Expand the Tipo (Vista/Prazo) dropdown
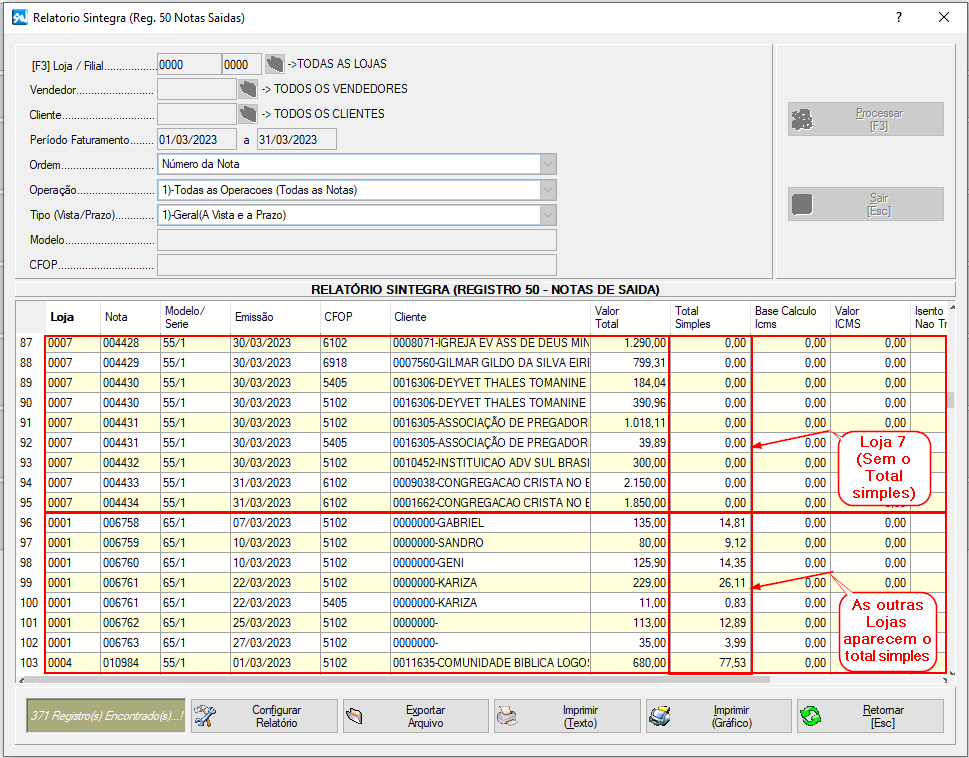 548,215
